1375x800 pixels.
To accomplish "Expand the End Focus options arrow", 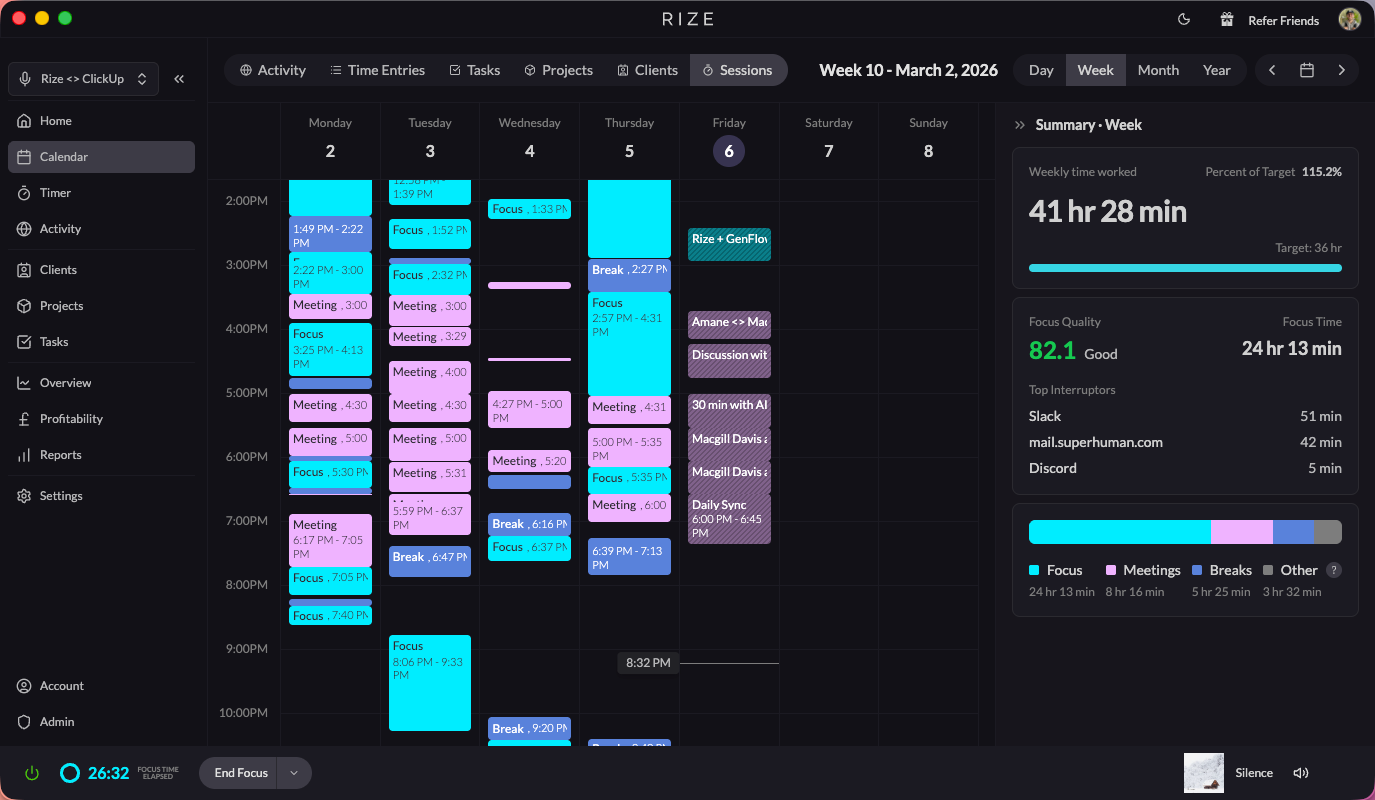I will tap(294, 773).
